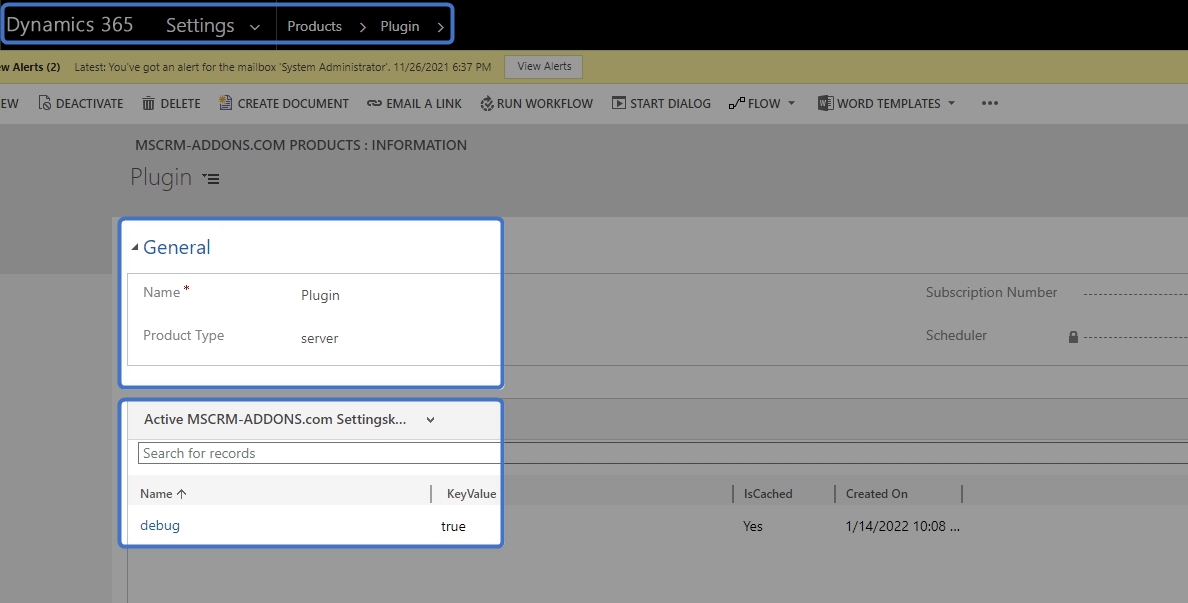Open more commands ellipsis menu
The image size is (1188, 603).
[x=989, y=103]
